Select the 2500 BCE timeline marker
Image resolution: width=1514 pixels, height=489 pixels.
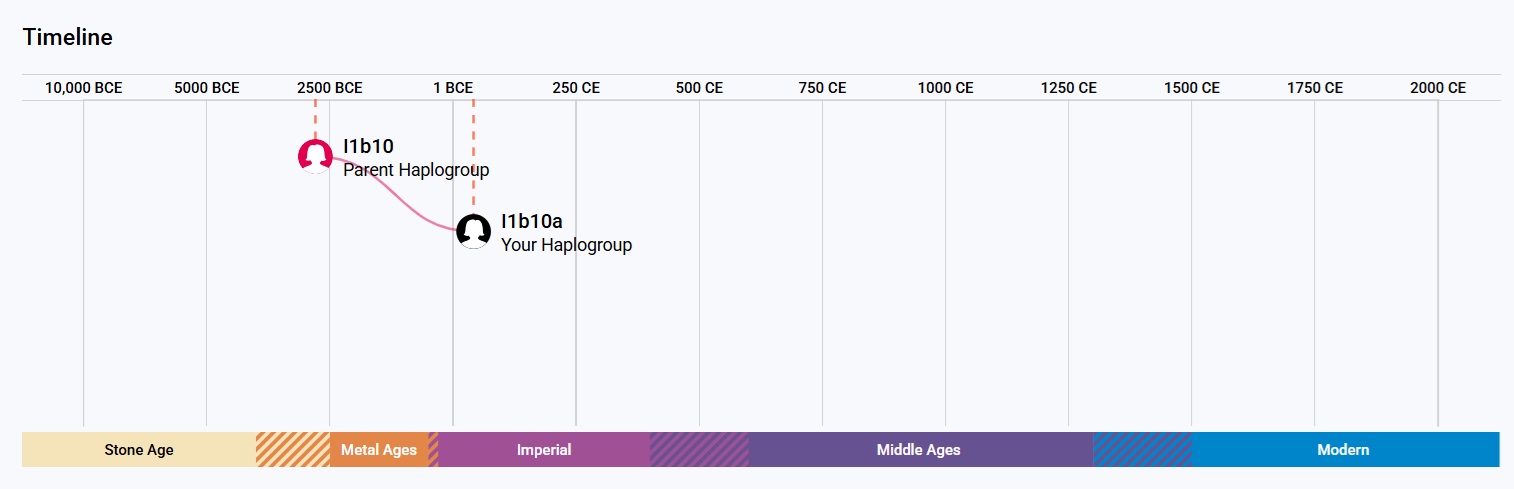(330, 88)
